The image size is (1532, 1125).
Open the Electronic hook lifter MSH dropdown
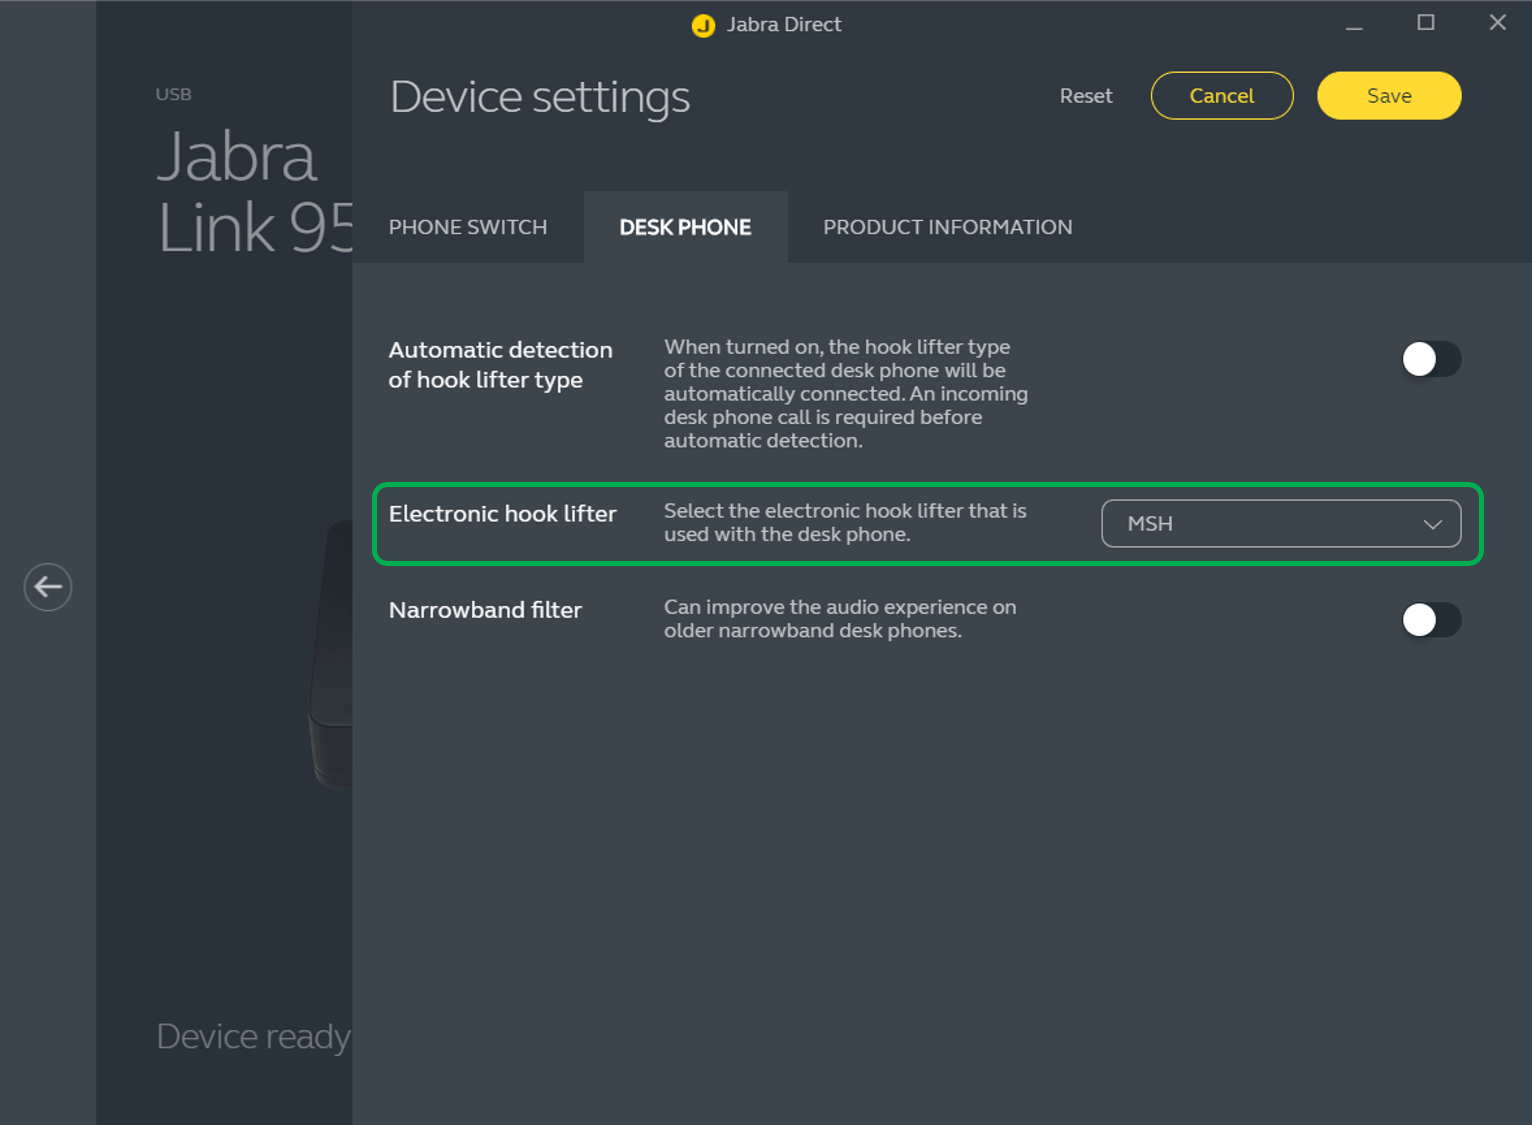1280,524
